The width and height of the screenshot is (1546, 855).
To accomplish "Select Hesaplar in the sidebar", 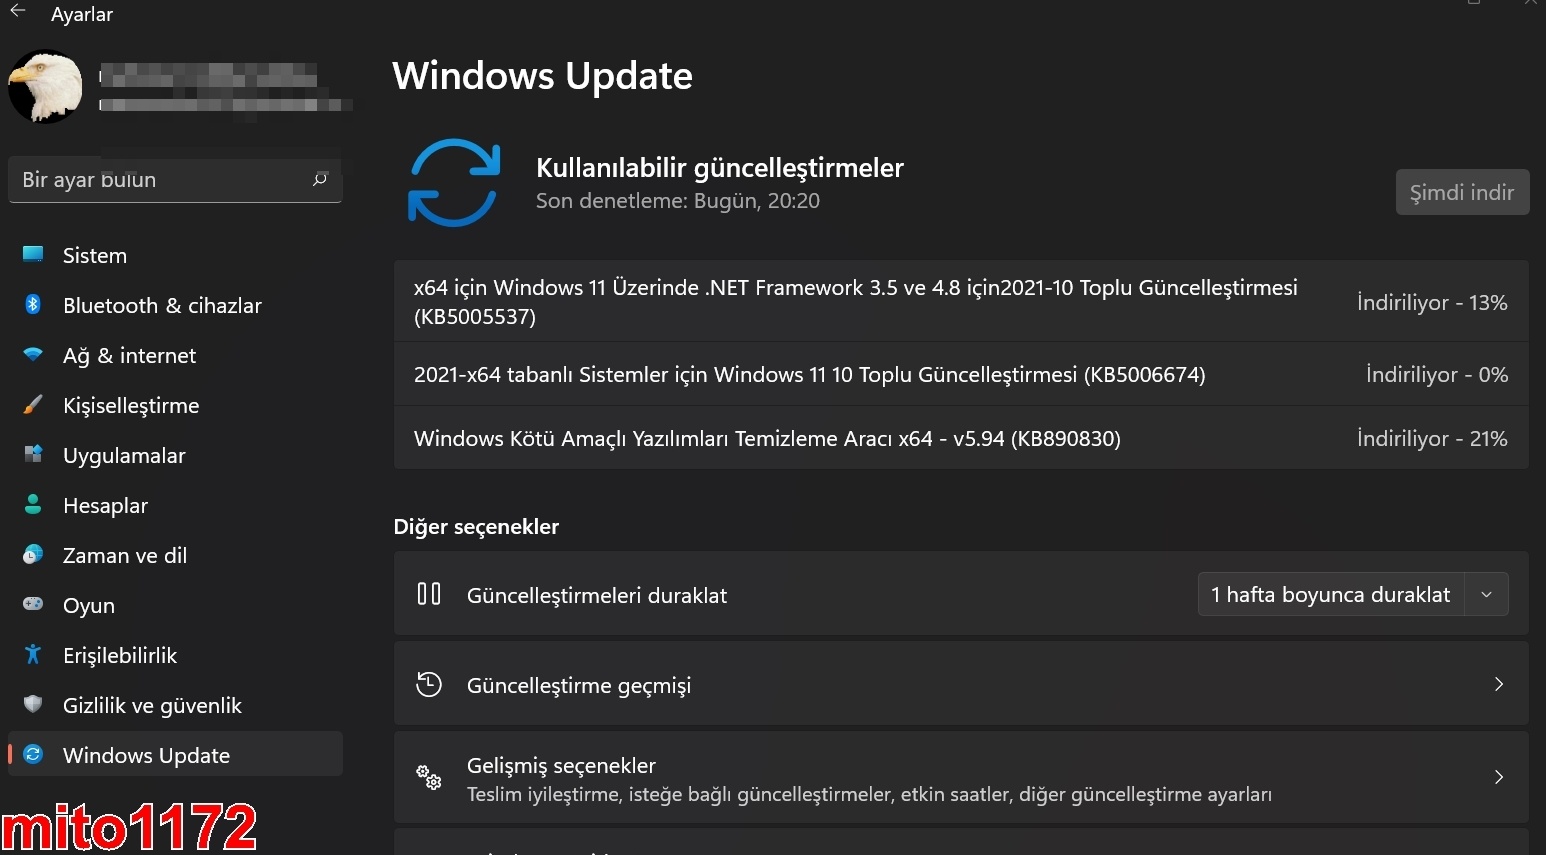I will pos(105,506).
